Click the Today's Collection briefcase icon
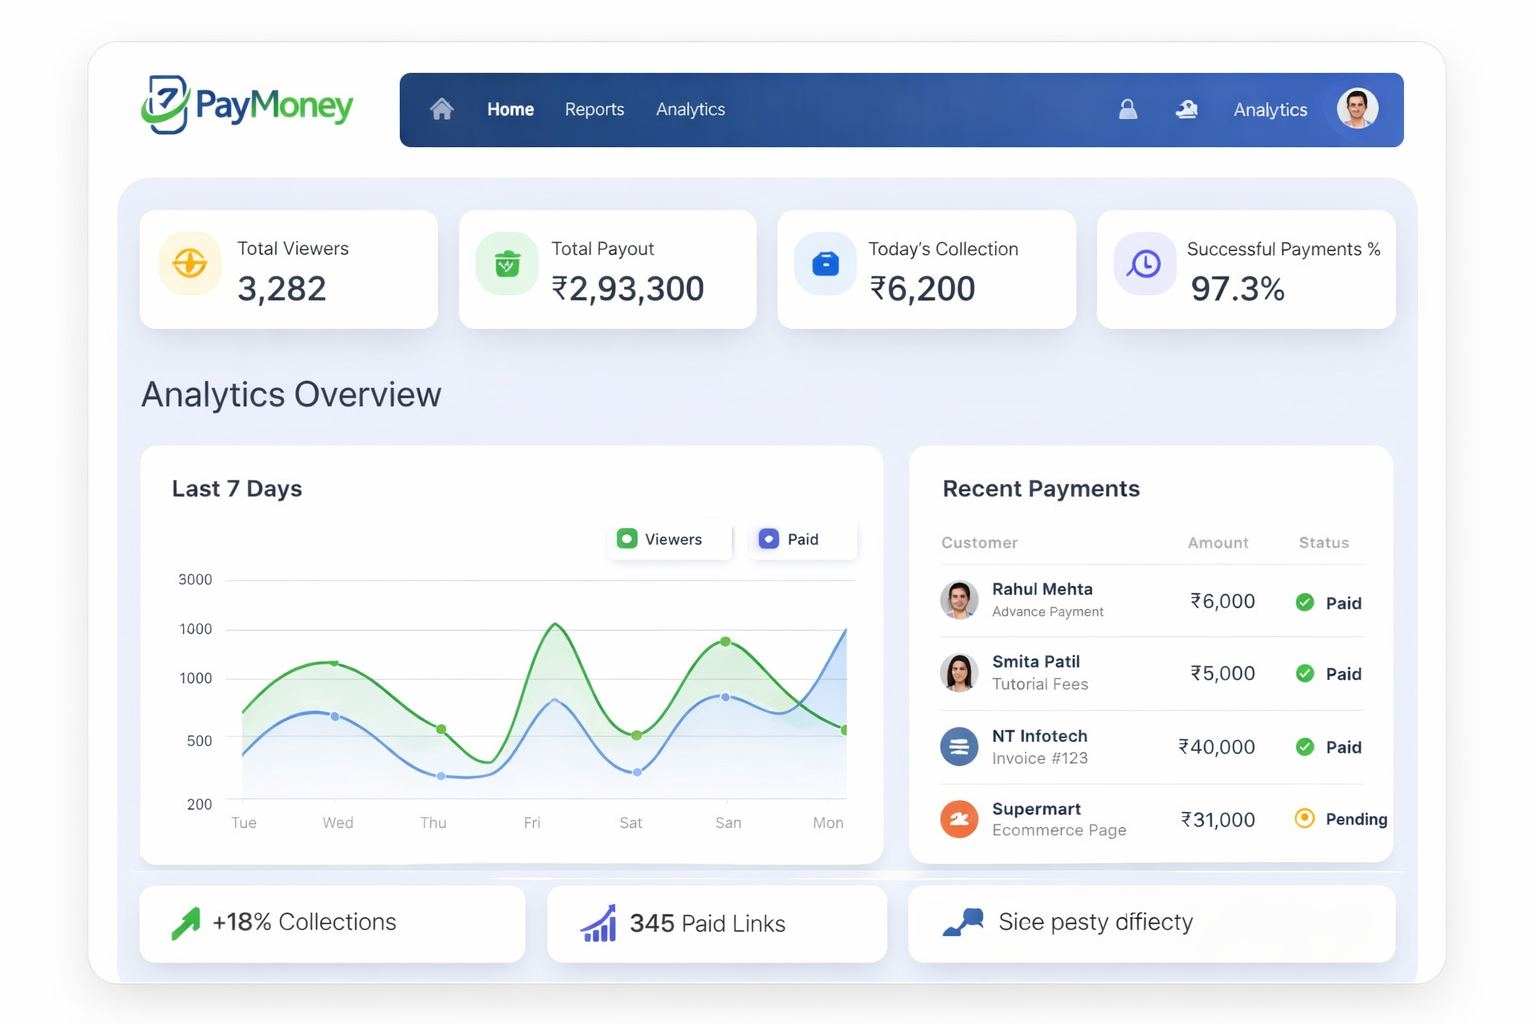Image resolution: width=1536 pixels, height=1024 pixels. pos(825,263)
